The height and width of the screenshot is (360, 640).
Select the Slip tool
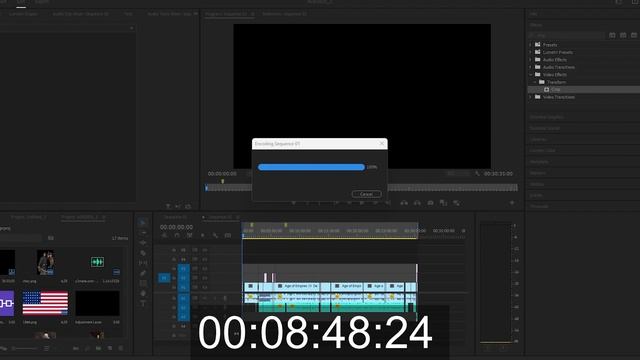point(143,263)
